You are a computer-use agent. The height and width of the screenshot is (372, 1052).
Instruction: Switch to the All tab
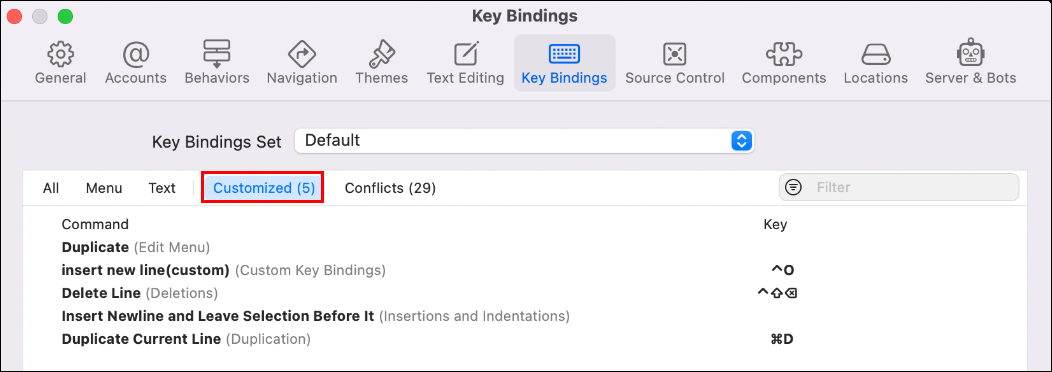click(51, 188)
